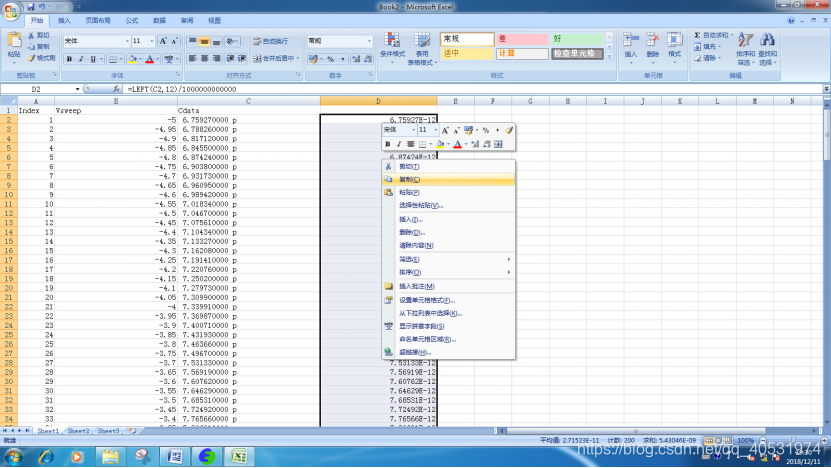Click the Windows Start button
The width and height of the screenshot is (831, 468).
[13, 456]
